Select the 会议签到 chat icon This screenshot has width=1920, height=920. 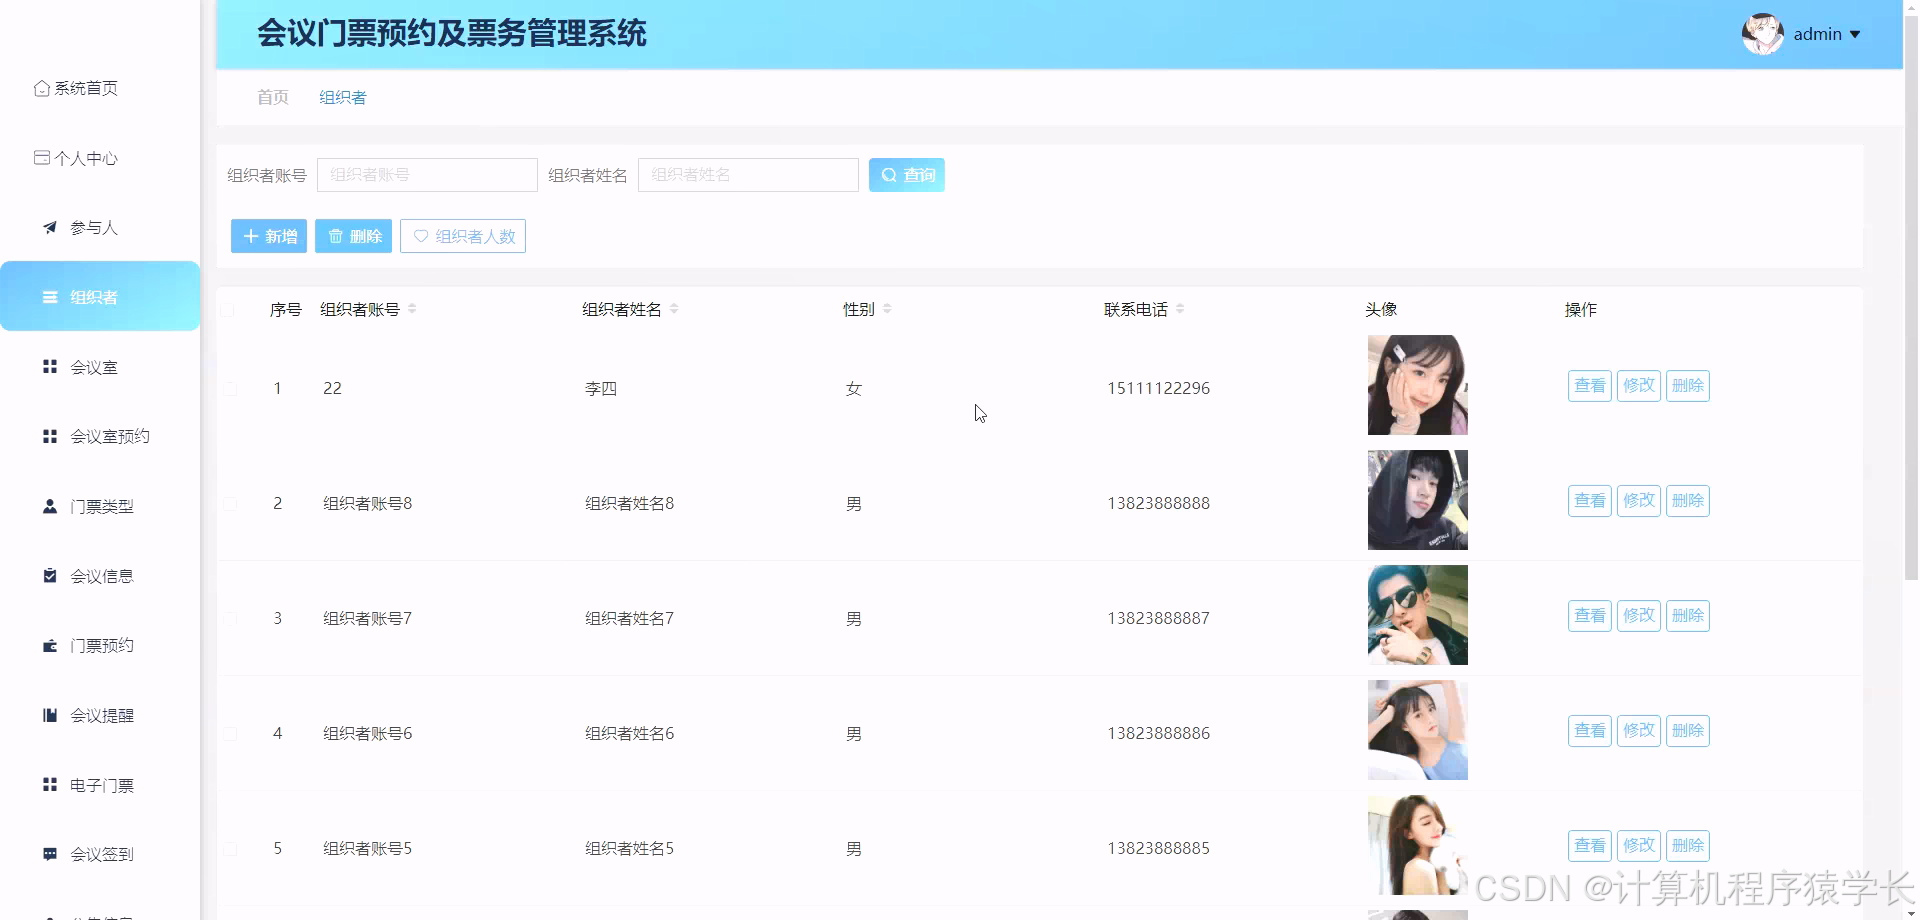point(49,854)
